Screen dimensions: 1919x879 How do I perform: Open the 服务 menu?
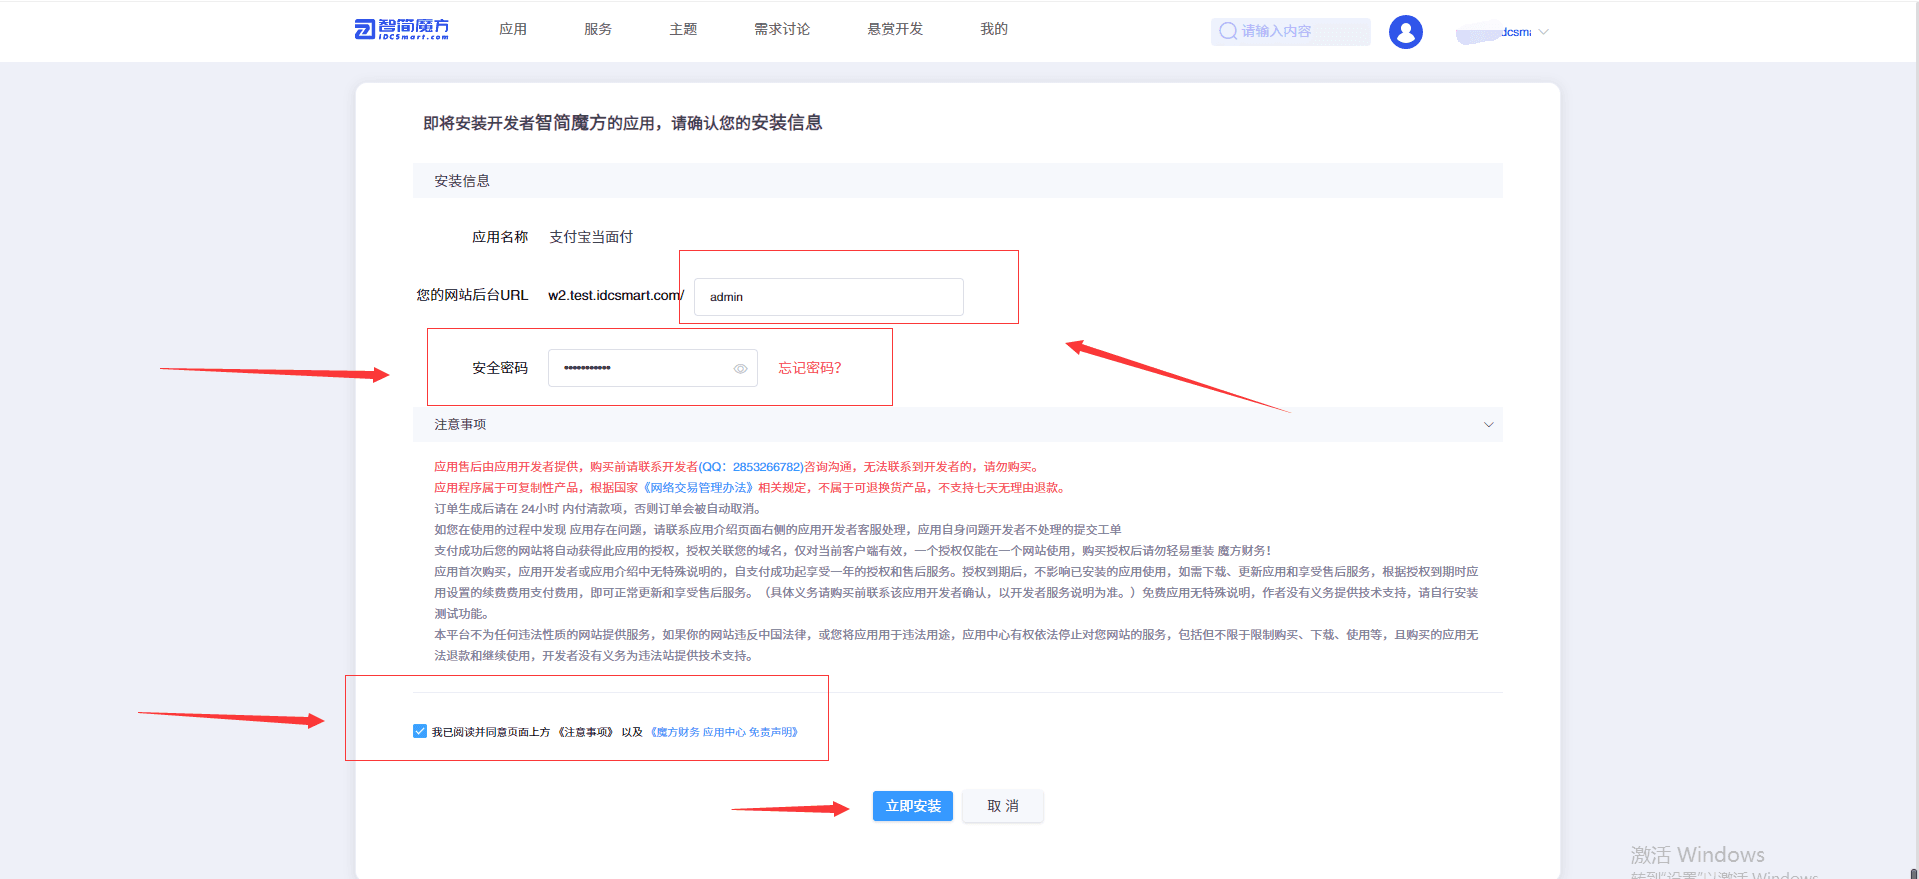pos(598,29)
